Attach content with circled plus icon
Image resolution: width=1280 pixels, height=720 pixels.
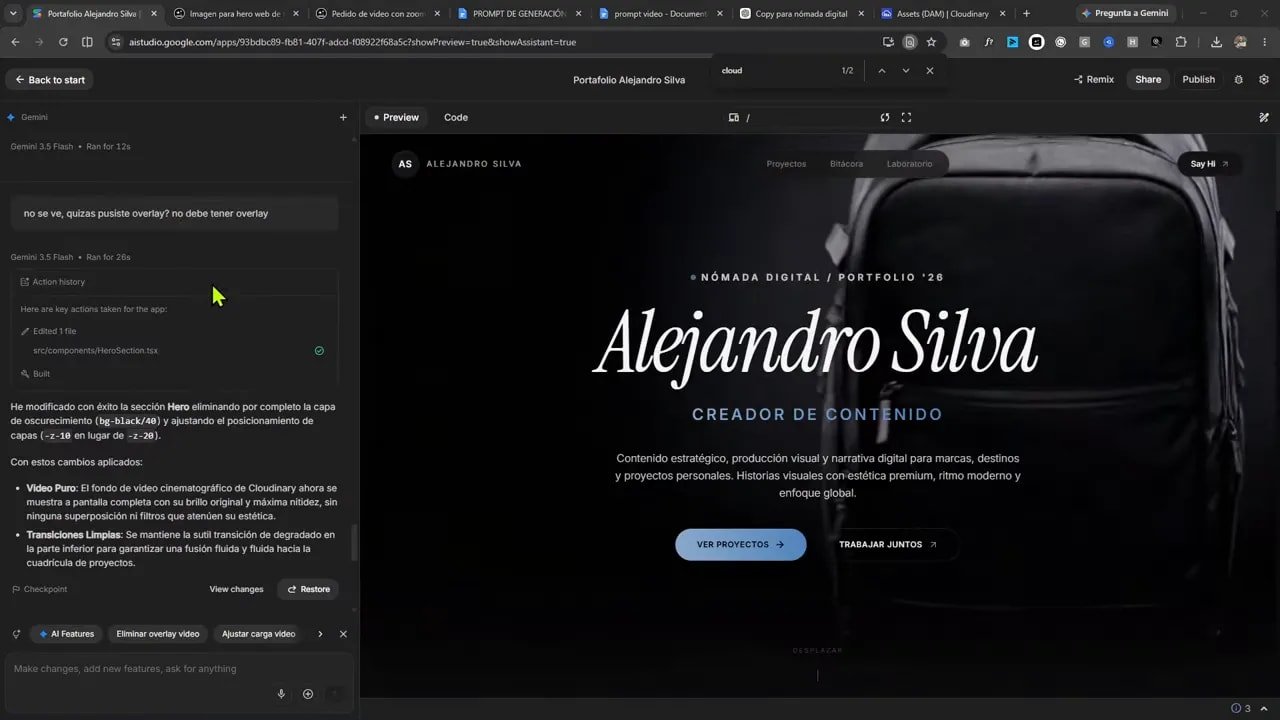[x=308, y=694]
